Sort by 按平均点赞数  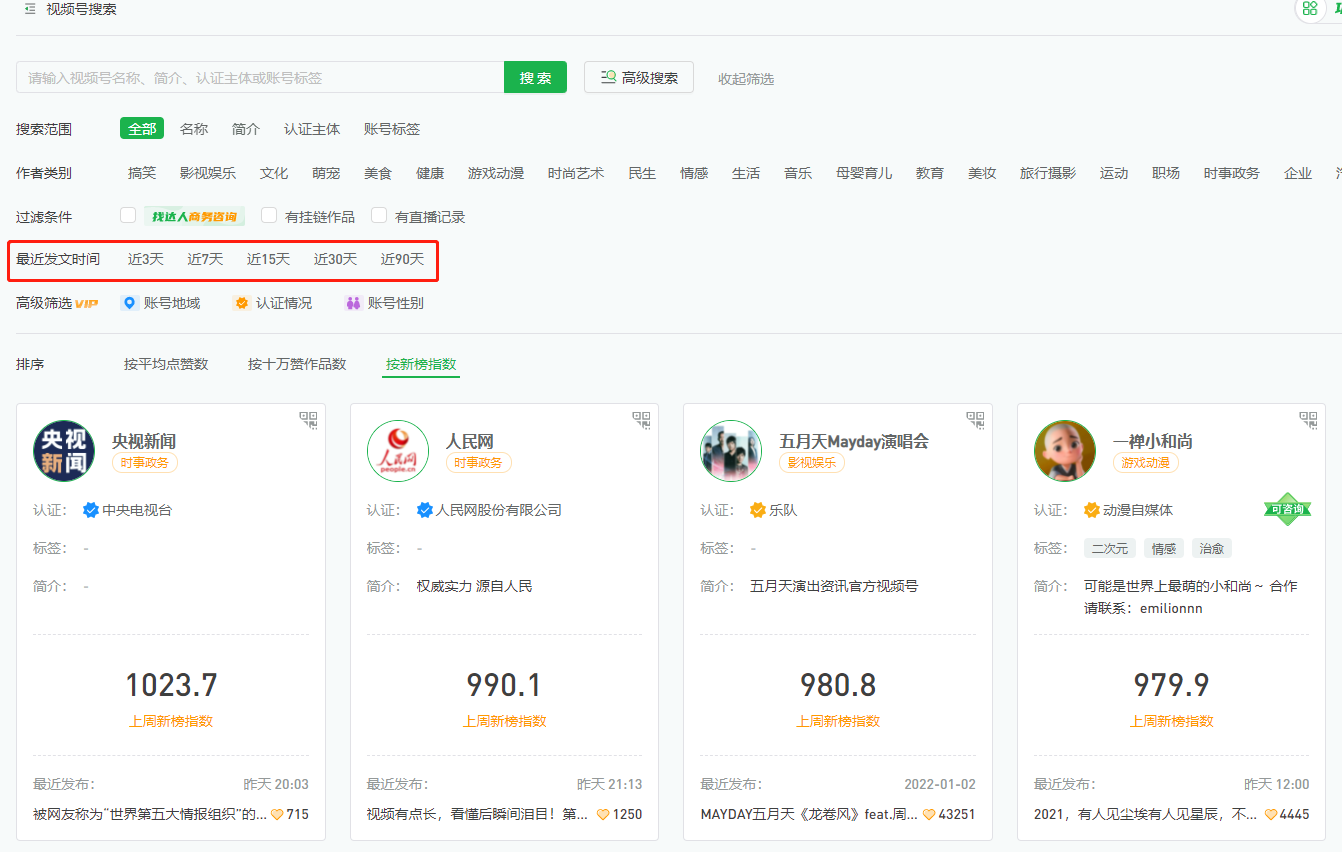click(166, 364)
